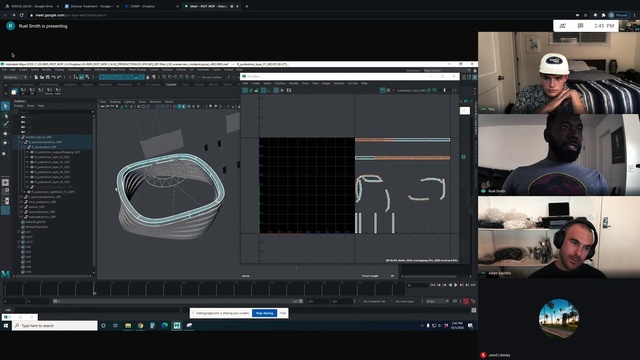Screen dimensions: 640x360
Task: Click the Save Scene icon in status line
Action: click(x=48, y=77)
